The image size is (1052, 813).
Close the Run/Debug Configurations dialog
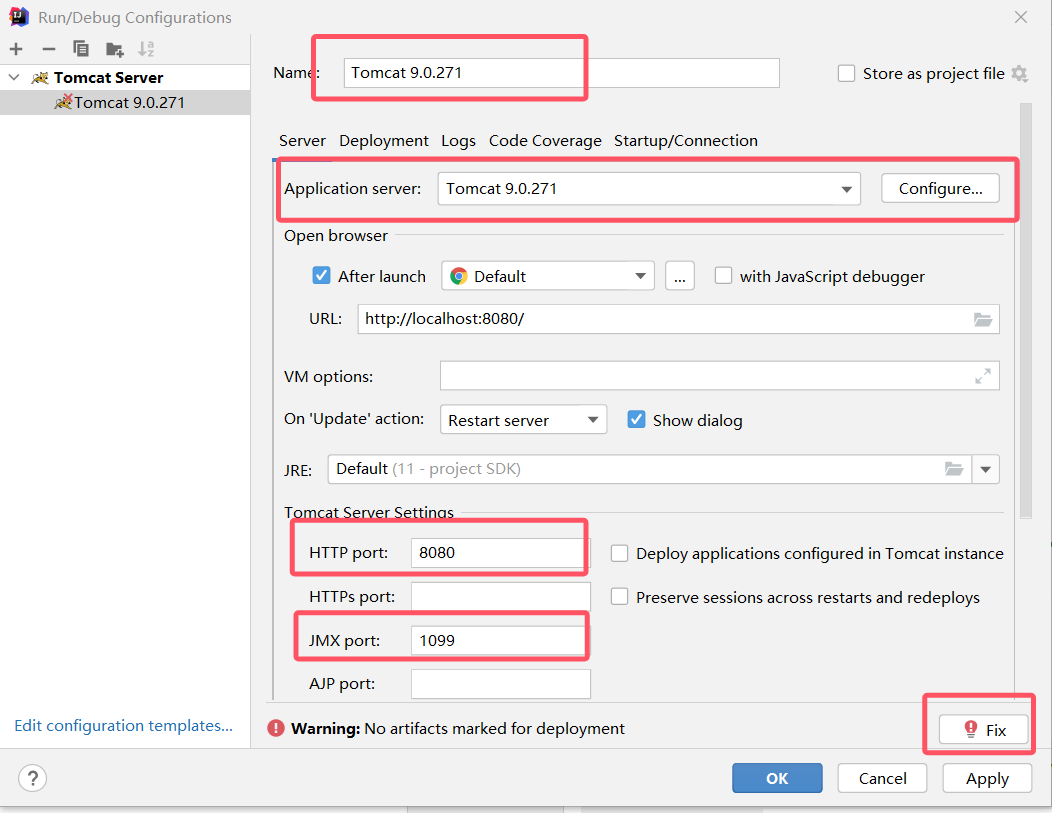coord(1020,17)
